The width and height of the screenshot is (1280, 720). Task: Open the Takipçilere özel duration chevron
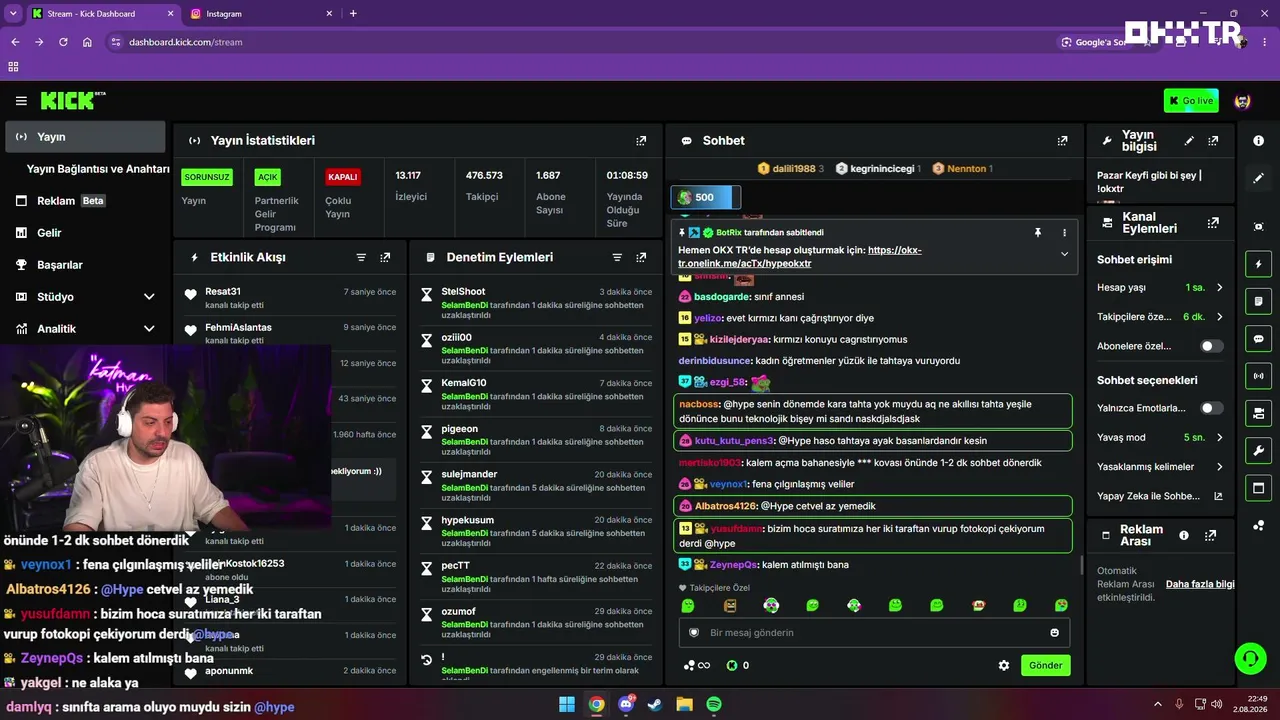[x=1219, y=316]
